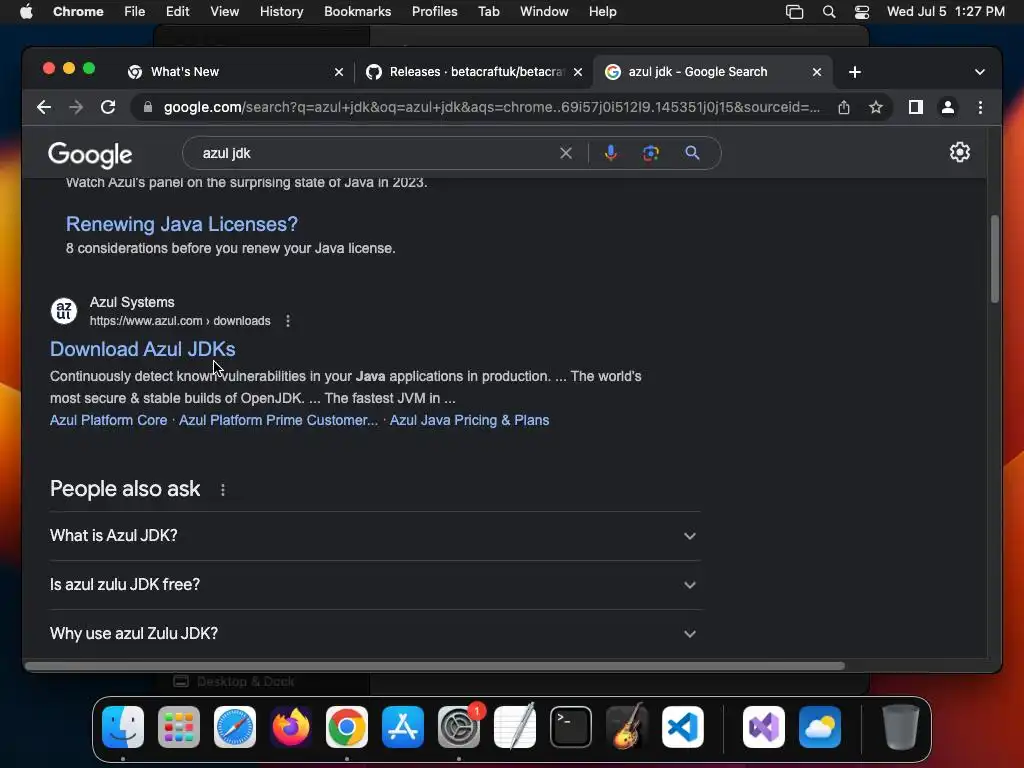Open the Window menu
Screen dimensions: 1024x768
(544, 12)
